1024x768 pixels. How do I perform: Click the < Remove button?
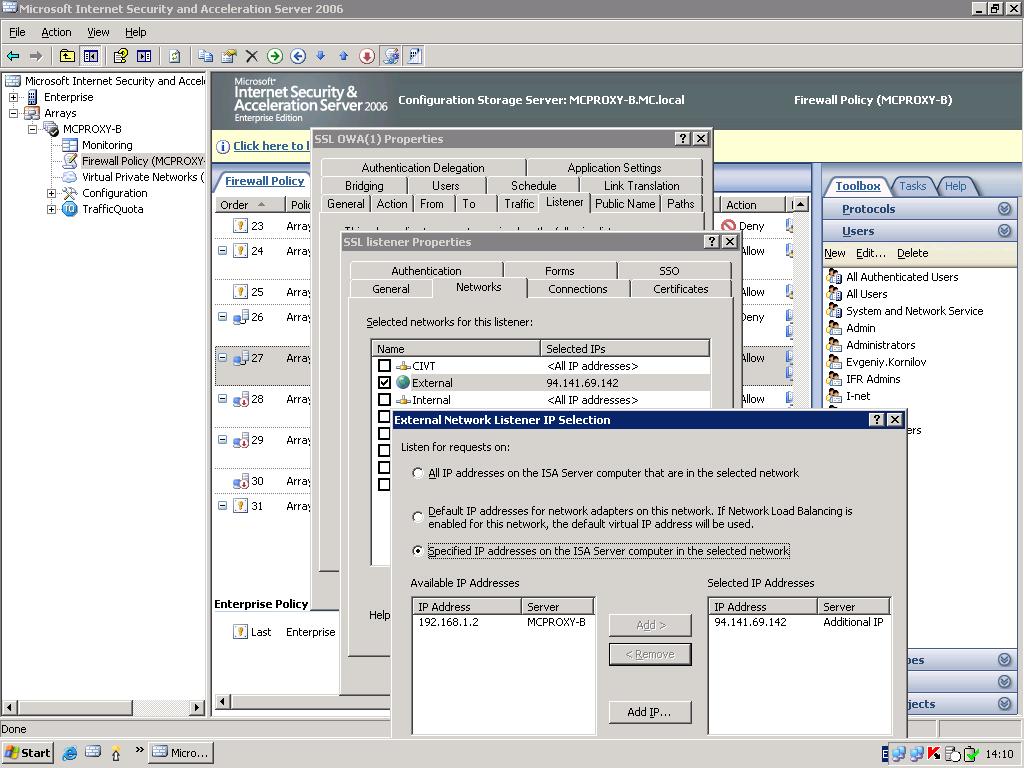(x=650, y=654)
